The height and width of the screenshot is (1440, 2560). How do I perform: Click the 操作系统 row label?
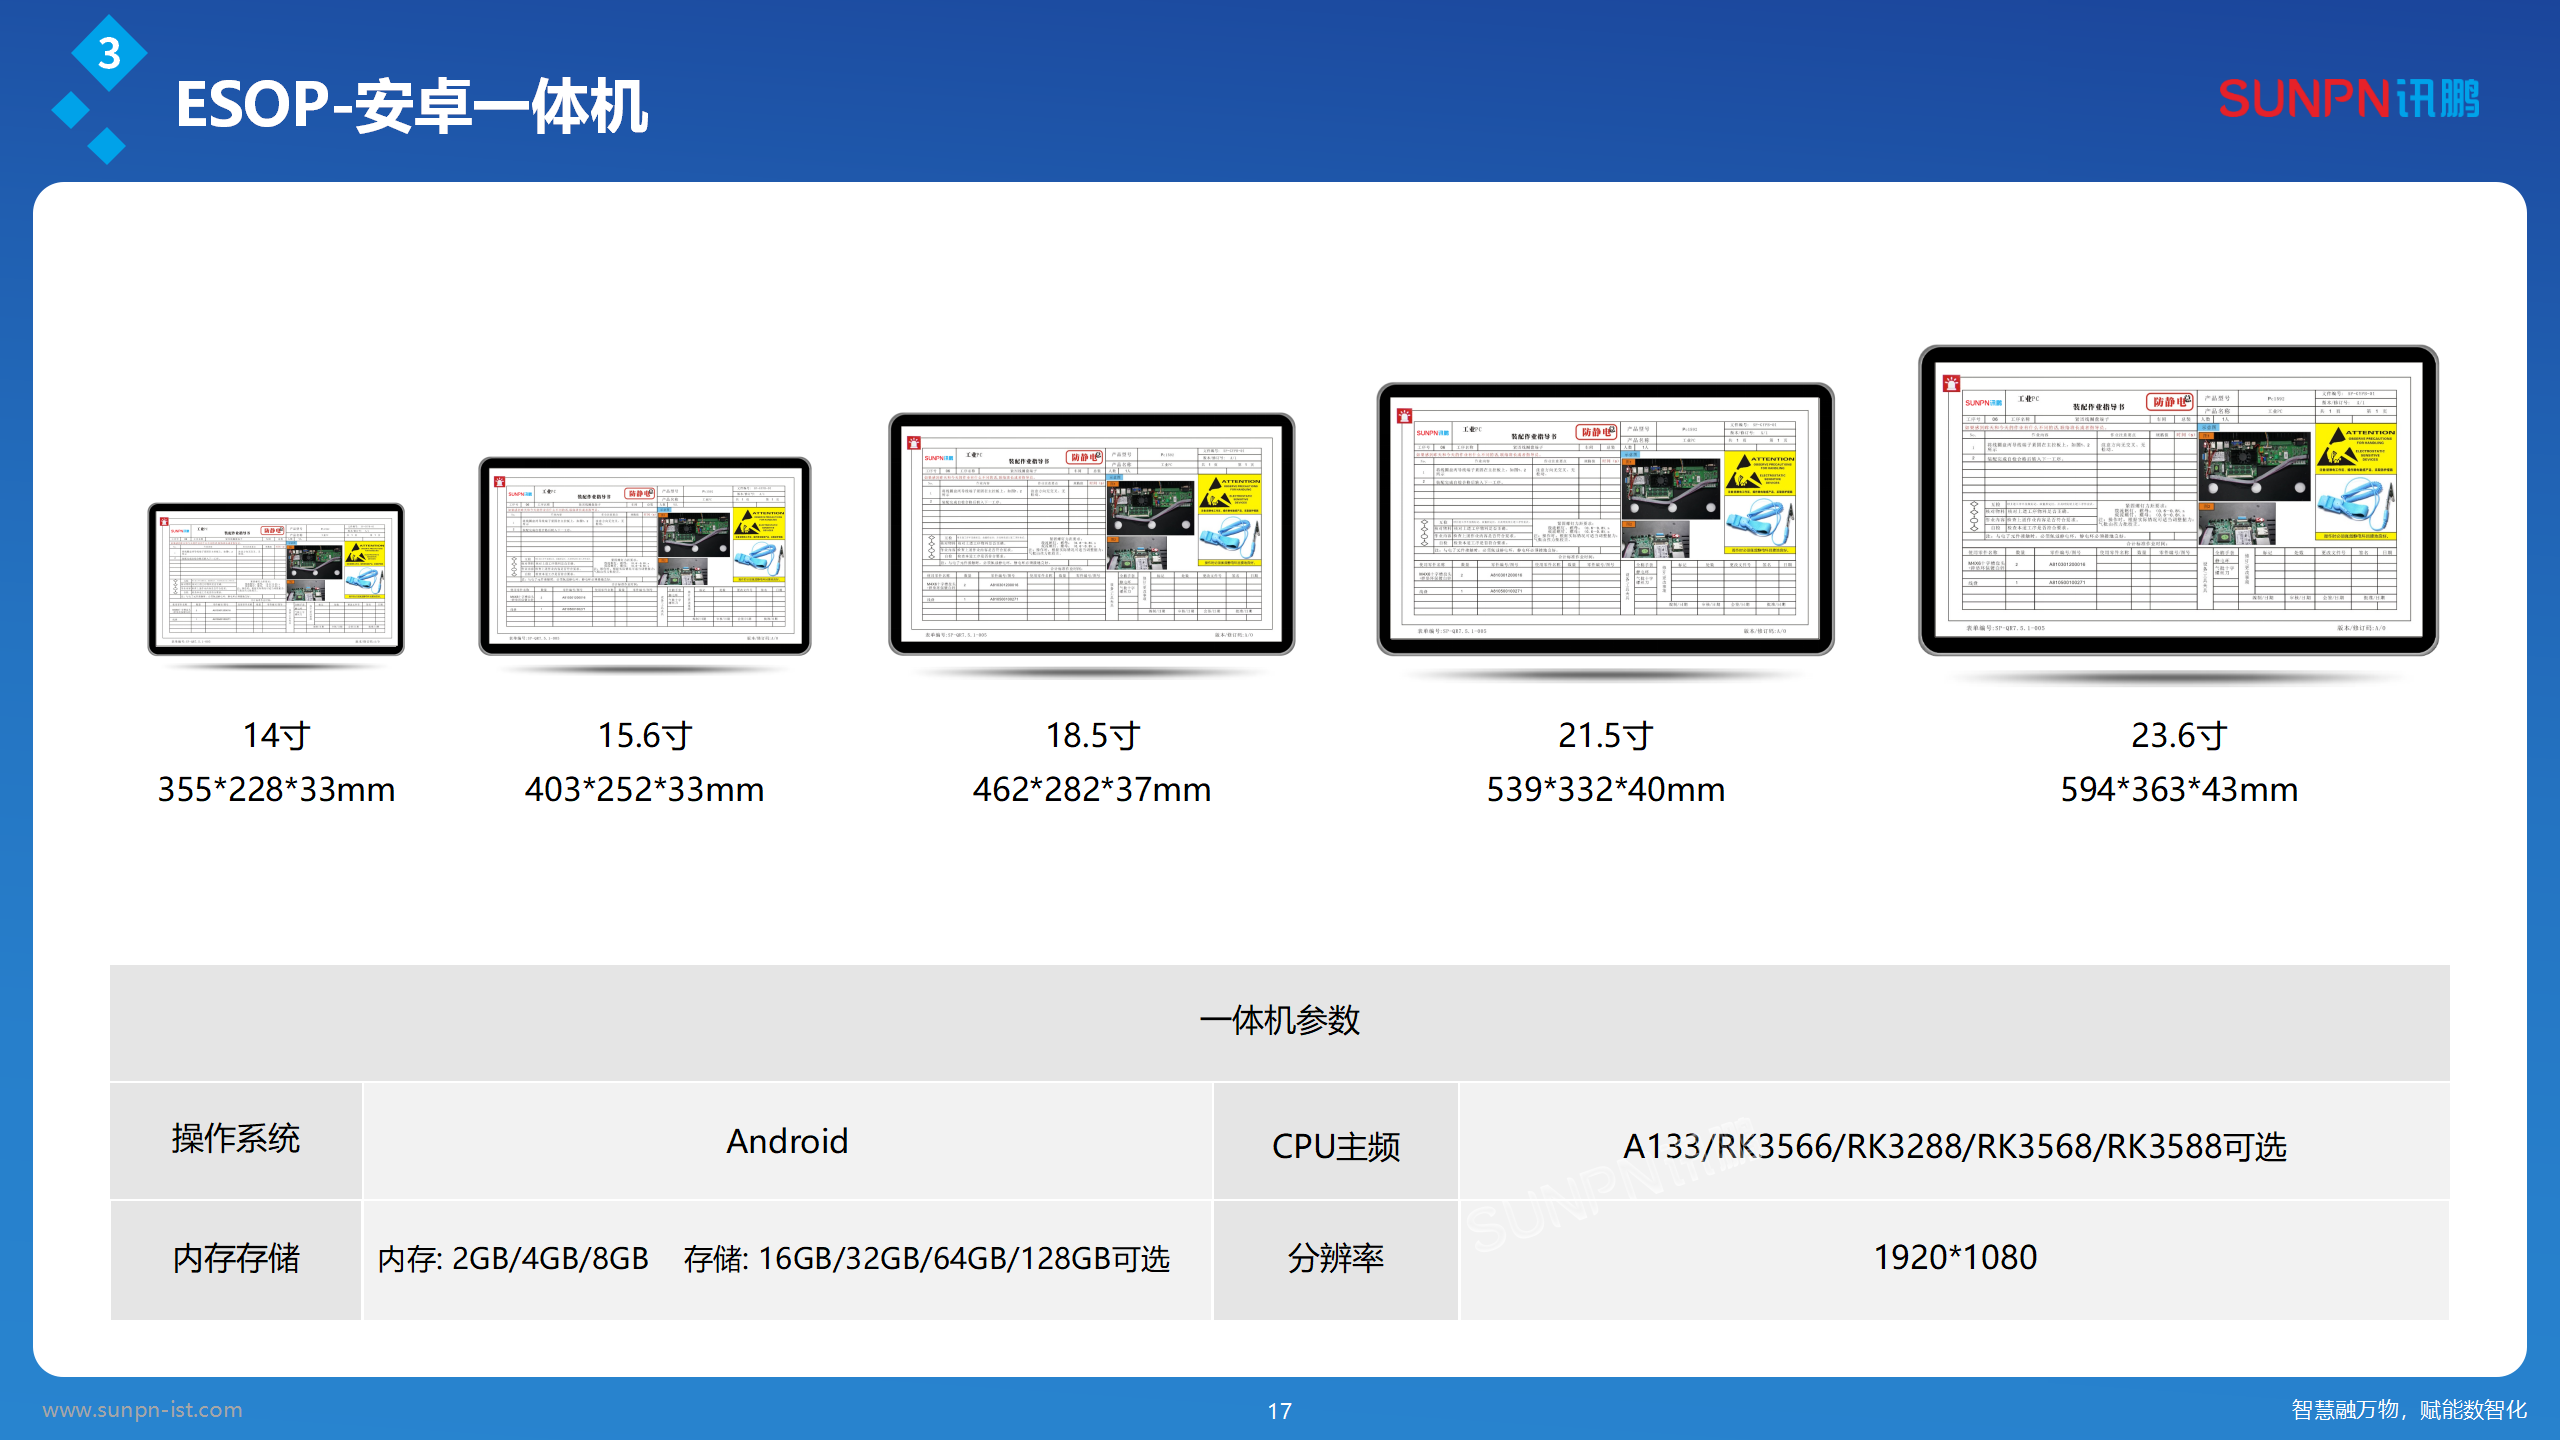pos(237,1140)
